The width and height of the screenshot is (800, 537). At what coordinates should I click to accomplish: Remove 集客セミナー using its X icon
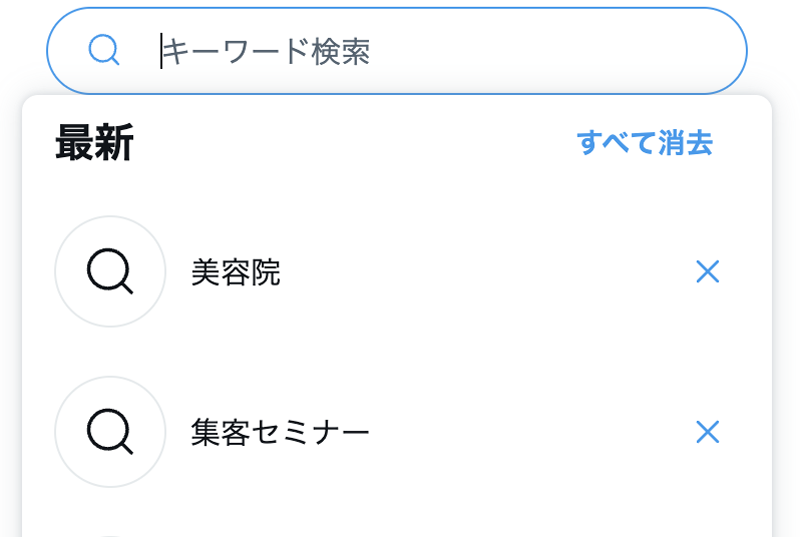pos(707,432)
